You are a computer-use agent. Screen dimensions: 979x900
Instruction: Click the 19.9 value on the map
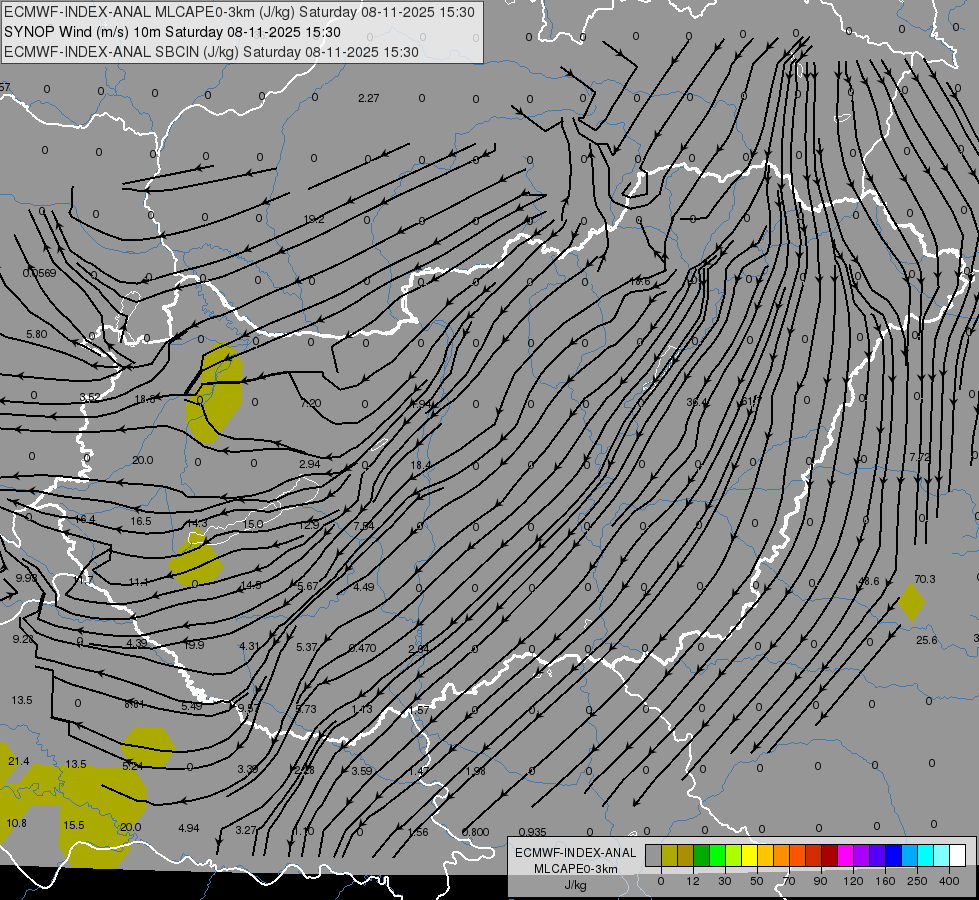194,645
